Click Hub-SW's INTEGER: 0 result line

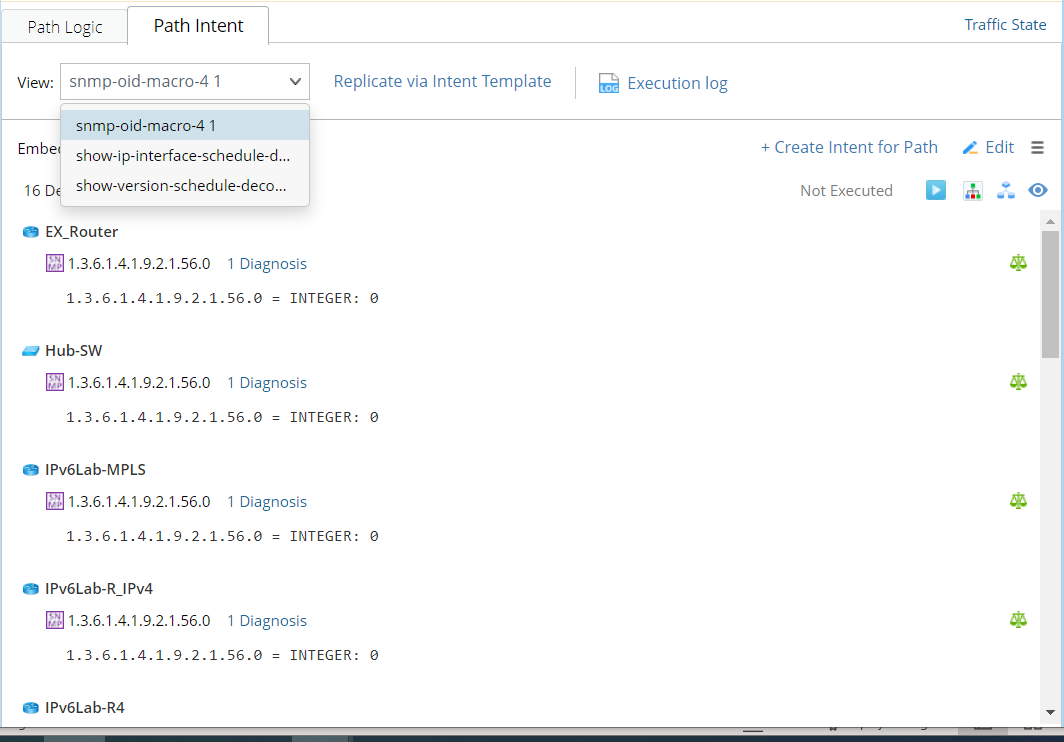[222, 417]
